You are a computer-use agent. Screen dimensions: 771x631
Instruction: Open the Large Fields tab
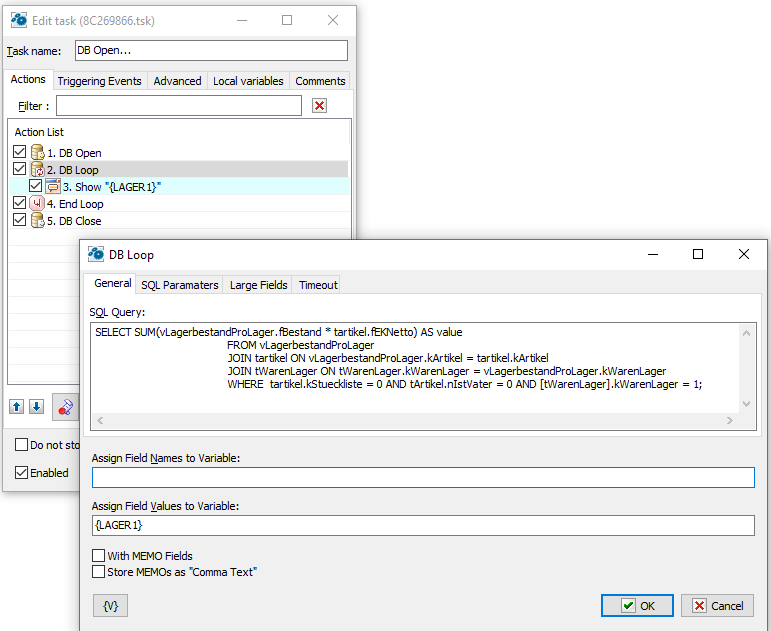258,285
